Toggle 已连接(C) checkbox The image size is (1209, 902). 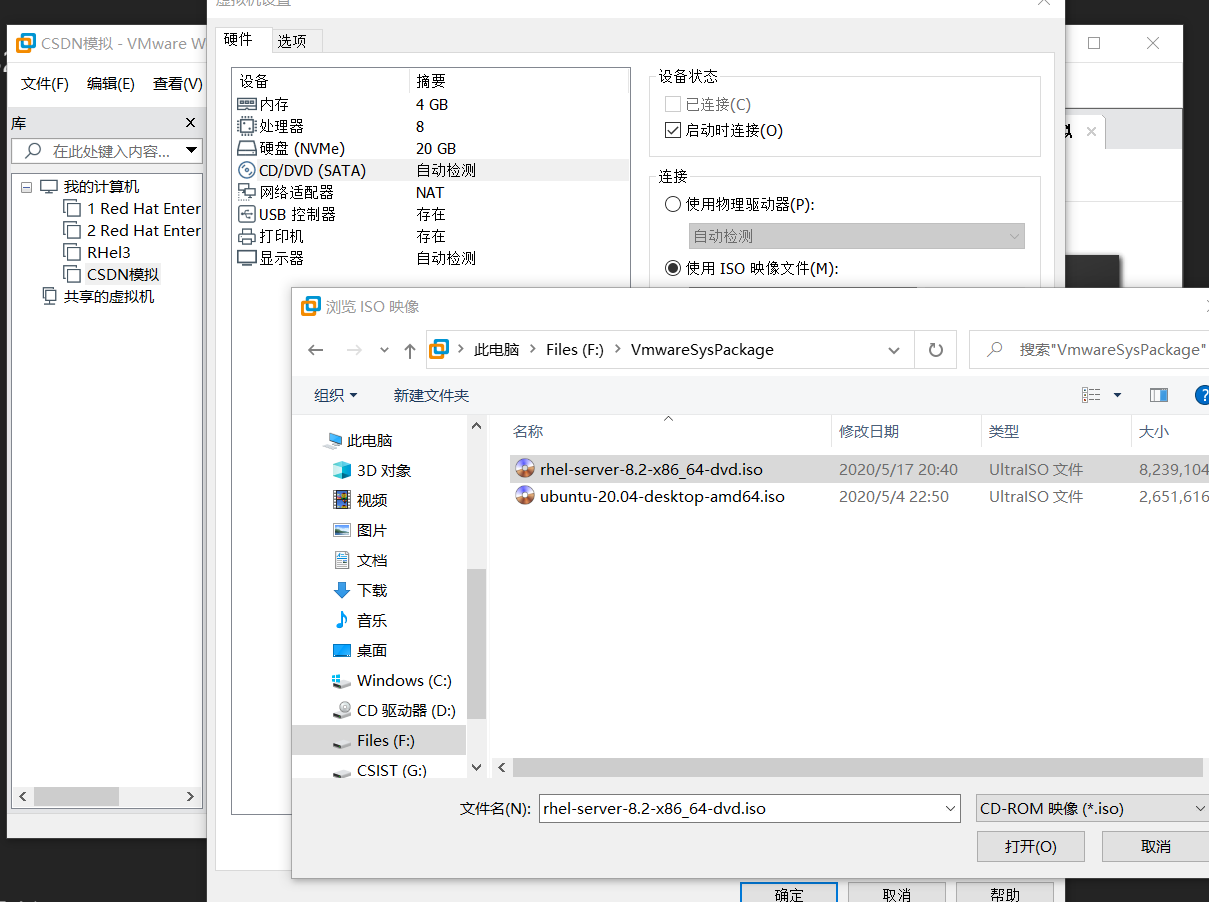click(673, 104)
